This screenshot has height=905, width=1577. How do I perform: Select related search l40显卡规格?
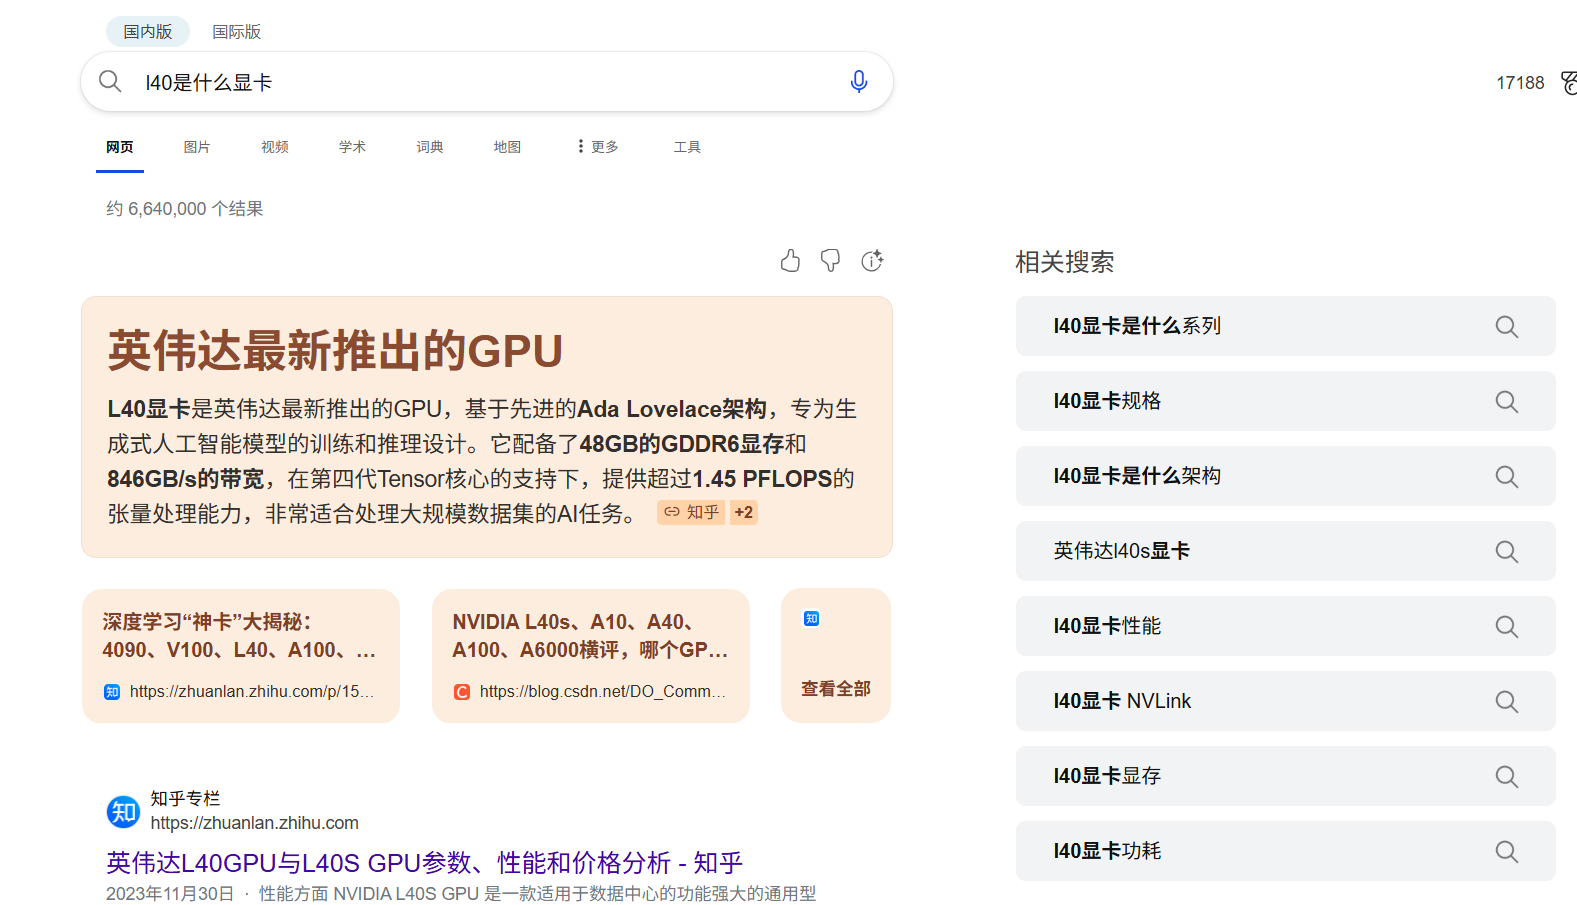pyautogui.click(x=1286, y=401)
